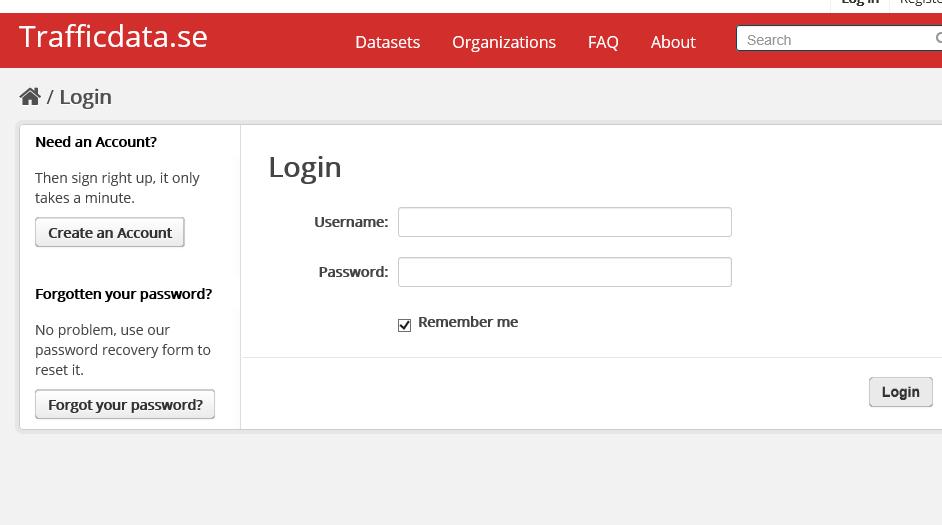
Task: Select the Login breadcrumb text
Action: click(x=85, y=97)
